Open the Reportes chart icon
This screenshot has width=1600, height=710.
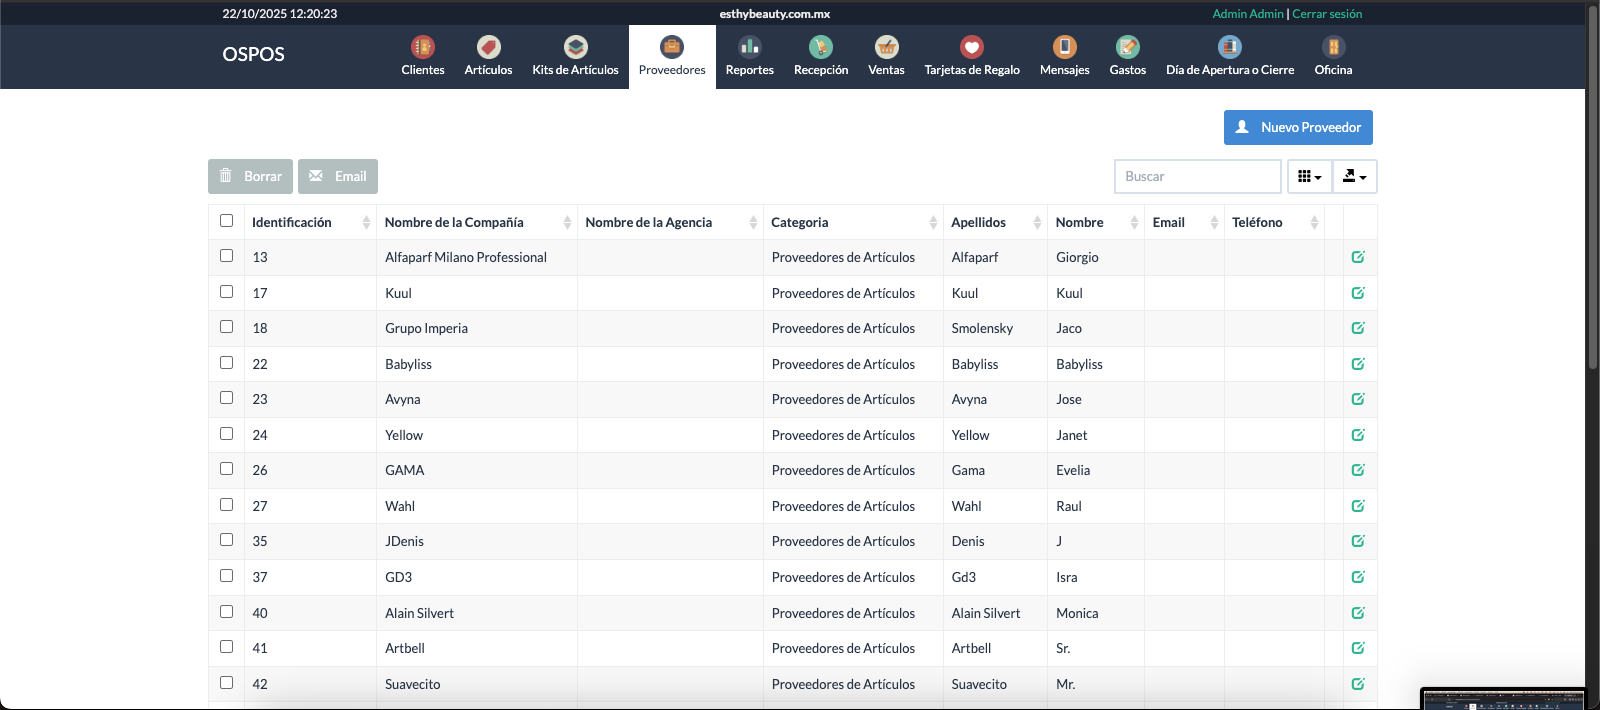[749, 48]
